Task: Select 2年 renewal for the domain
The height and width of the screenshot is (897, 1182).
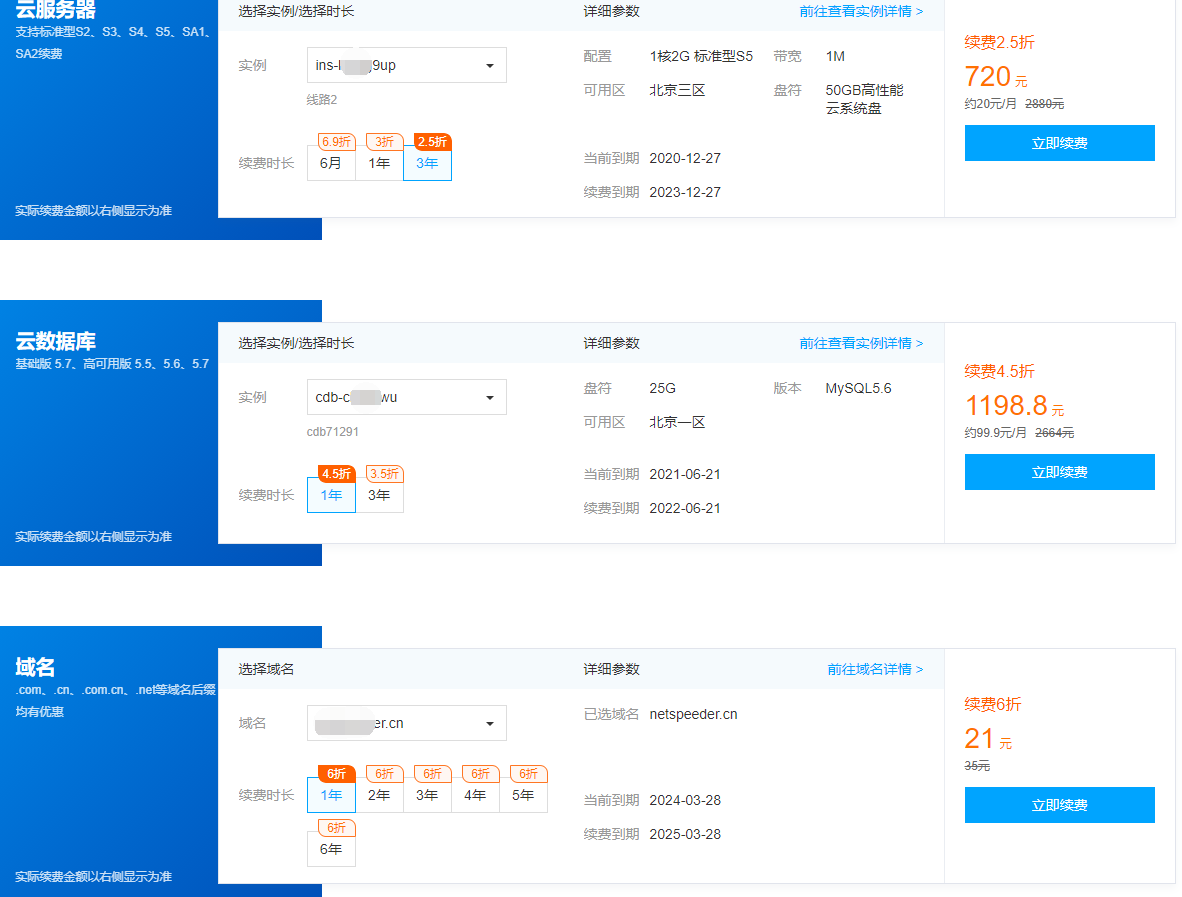Action: coord(379,795)
